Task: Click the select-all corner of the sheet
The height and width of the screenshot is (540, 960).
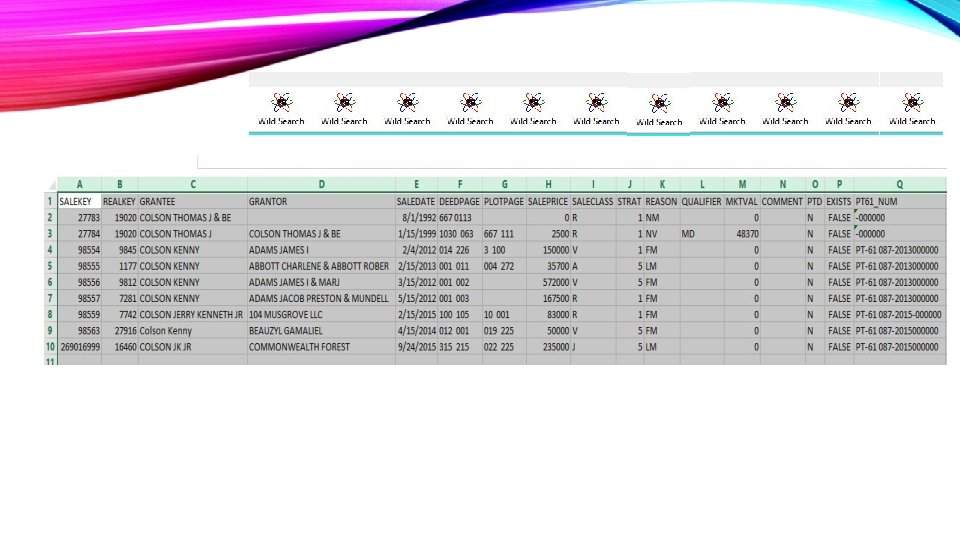Action: [x=51, y=184]
